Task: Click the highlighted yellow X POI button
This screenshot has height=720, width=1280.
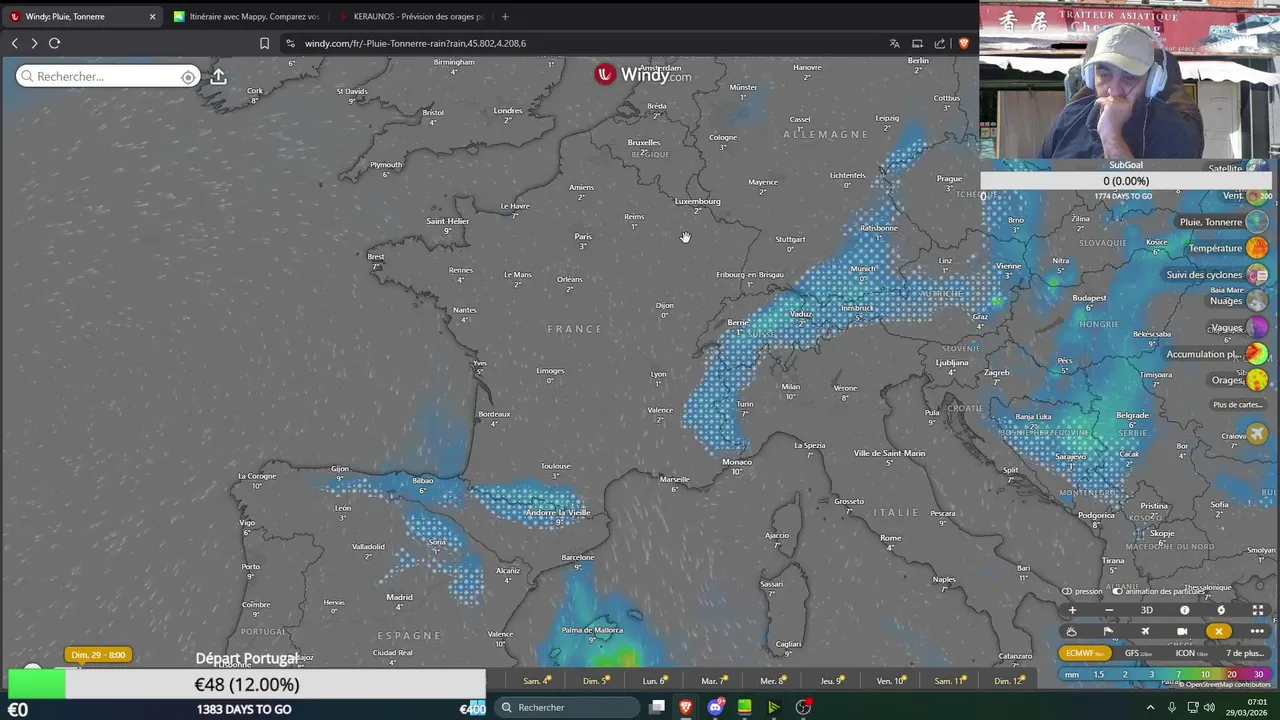Action: pyautogui.click(x=1218, y=631)
